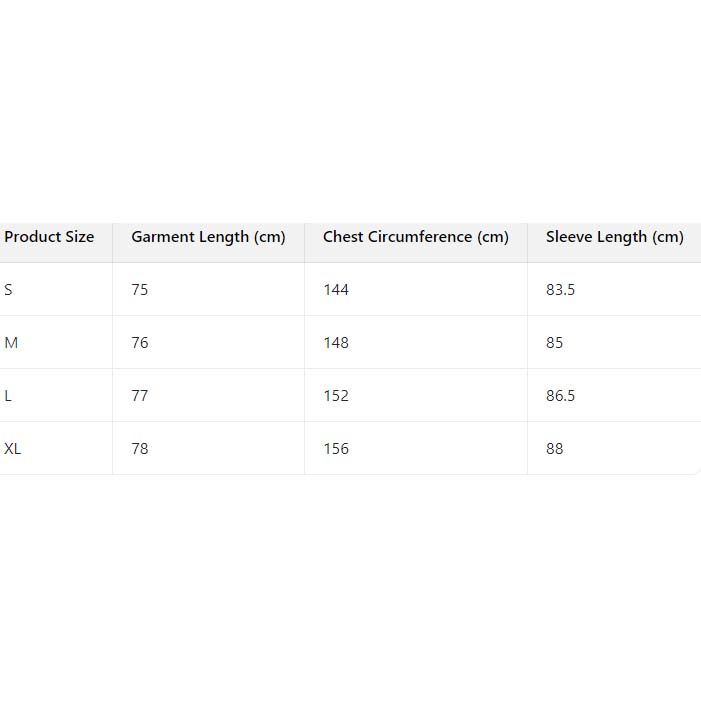Click sleeve length value 86.5
Image resolution: width=701 pixels, height=701 pixels.
[561, 396]
